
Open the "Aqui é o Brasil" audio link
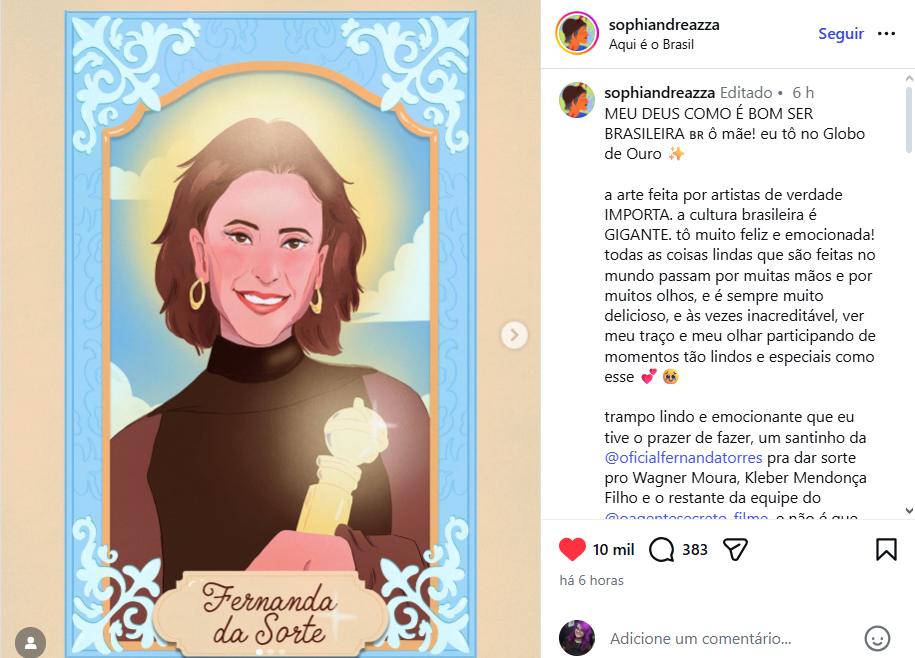[x=651, y=44]
